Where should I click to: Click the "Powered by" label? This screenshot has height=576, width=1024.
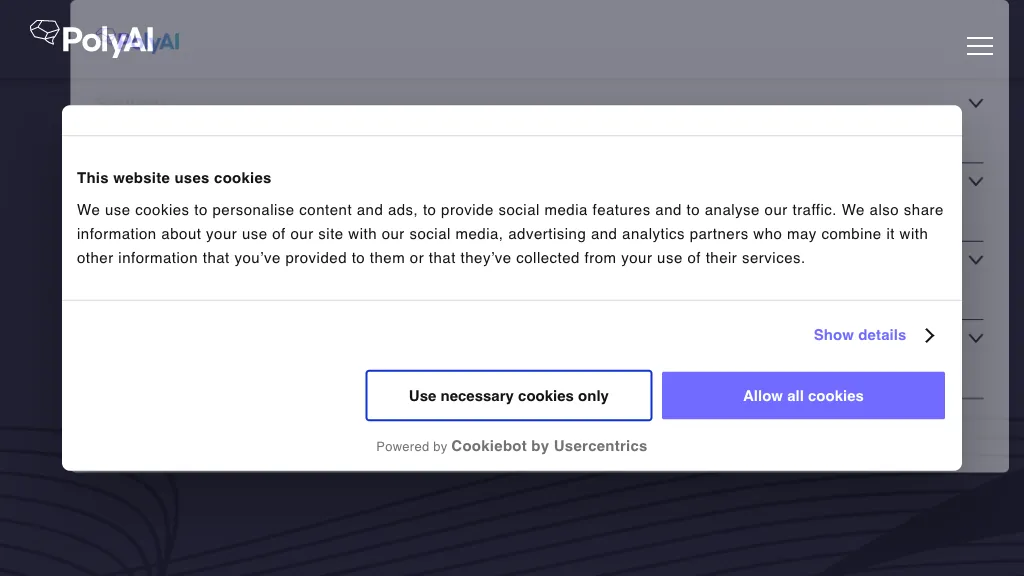pyautogui.click(x=411, y=447)
